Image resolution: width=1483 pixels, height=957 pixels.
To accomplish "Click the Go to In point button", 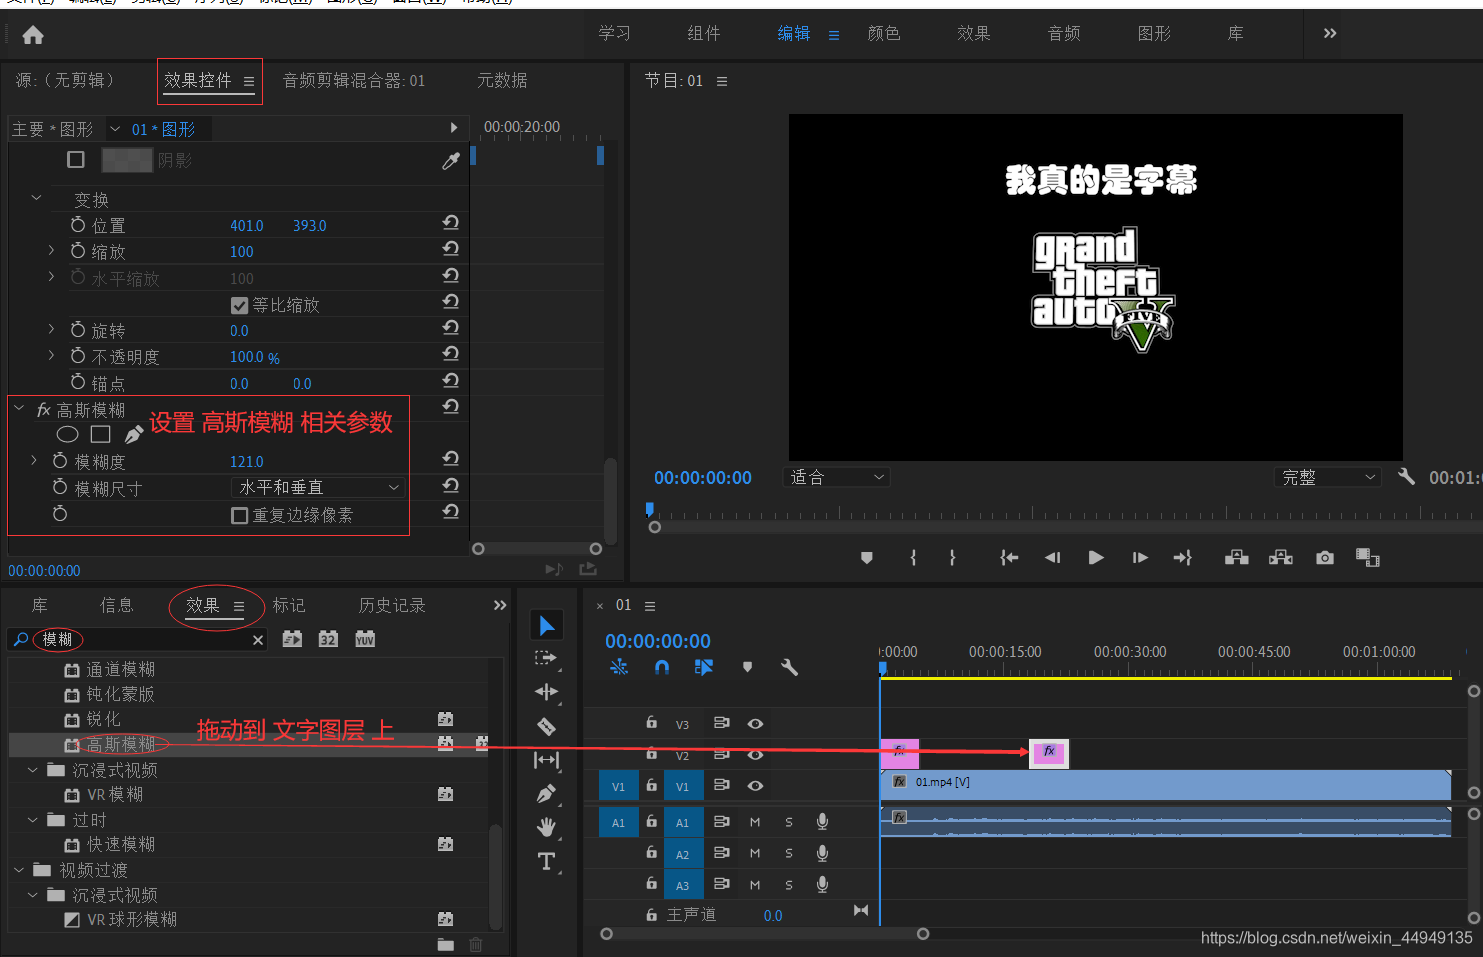I will pyautogui.click(x=1009, y=558).
